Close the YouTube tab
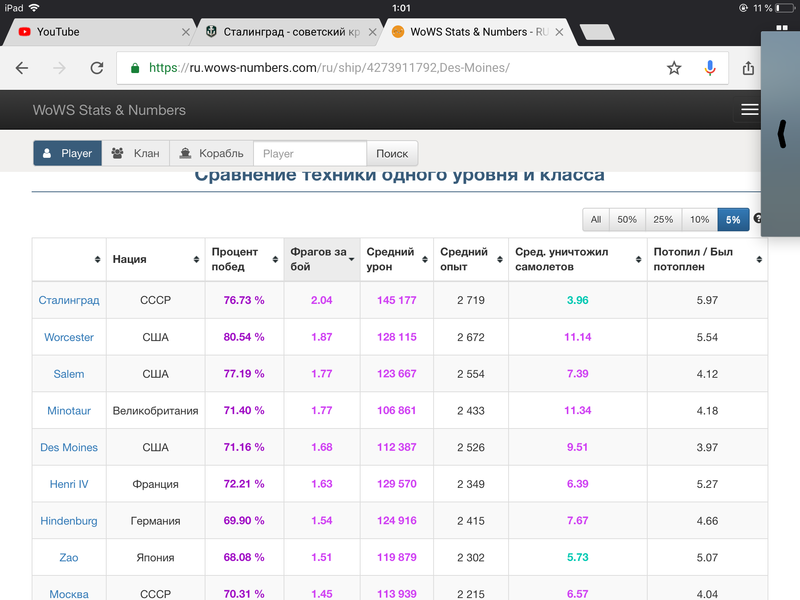This screenshot has width=800, height=600. [x=185, y=32]
